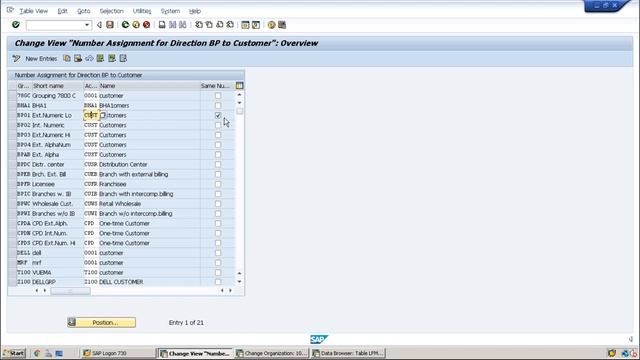This screenshot has height=360, width=640.
Task: Click the green Enter checkmark icon
Action: [16, 25]
